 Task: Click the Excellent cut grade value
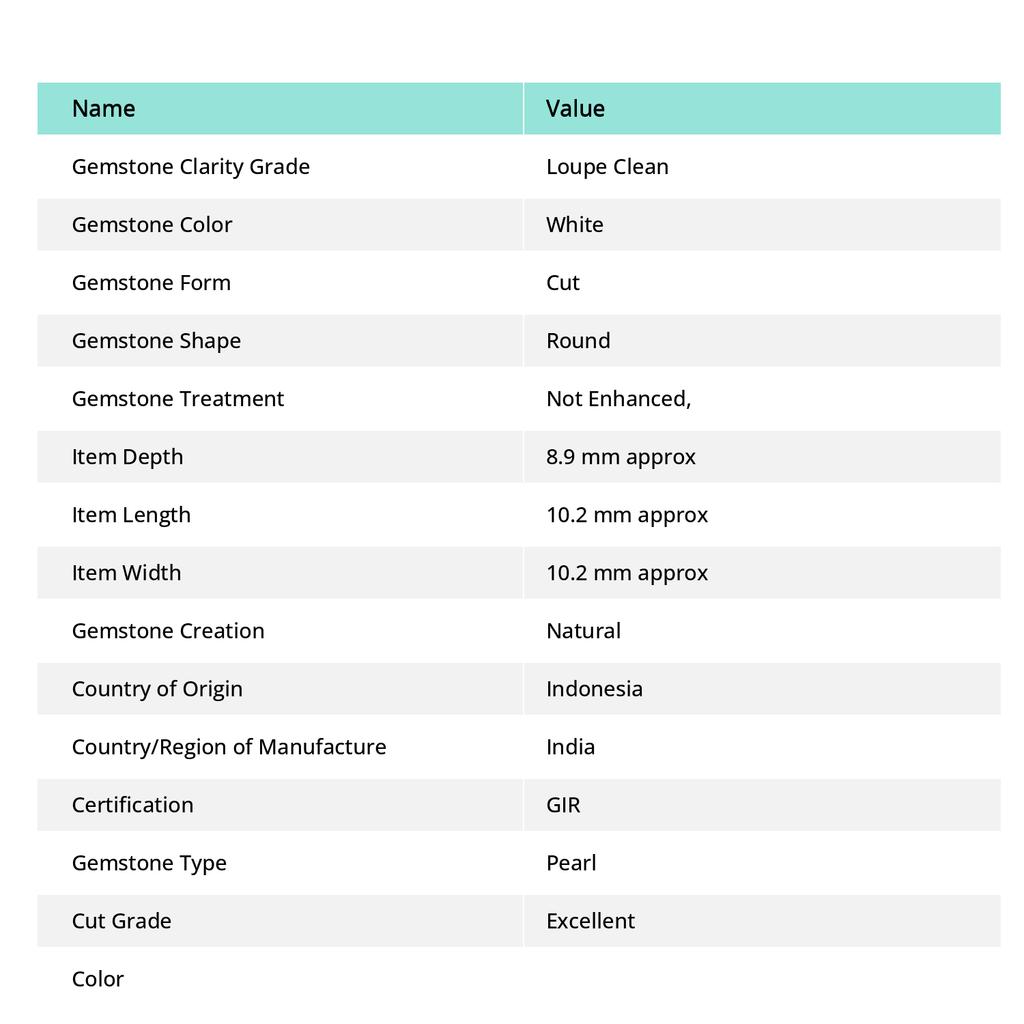click(x=590, y=920)
